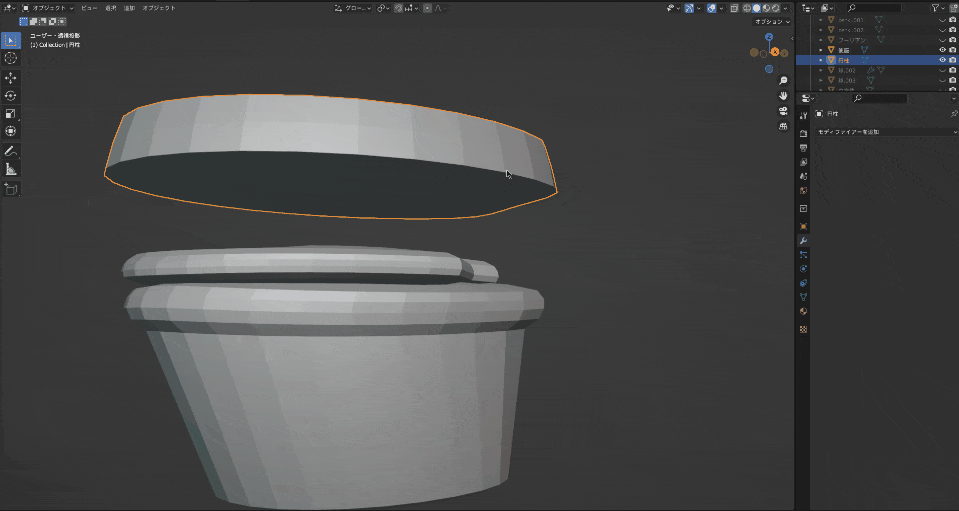
Task: Open the 選択 menu
Action: coord(111,8)
